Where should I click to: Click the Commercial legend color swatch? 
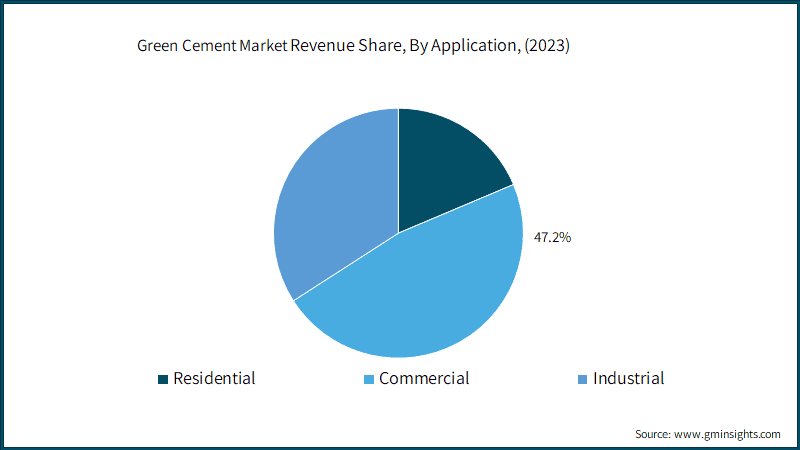(369, 379)
